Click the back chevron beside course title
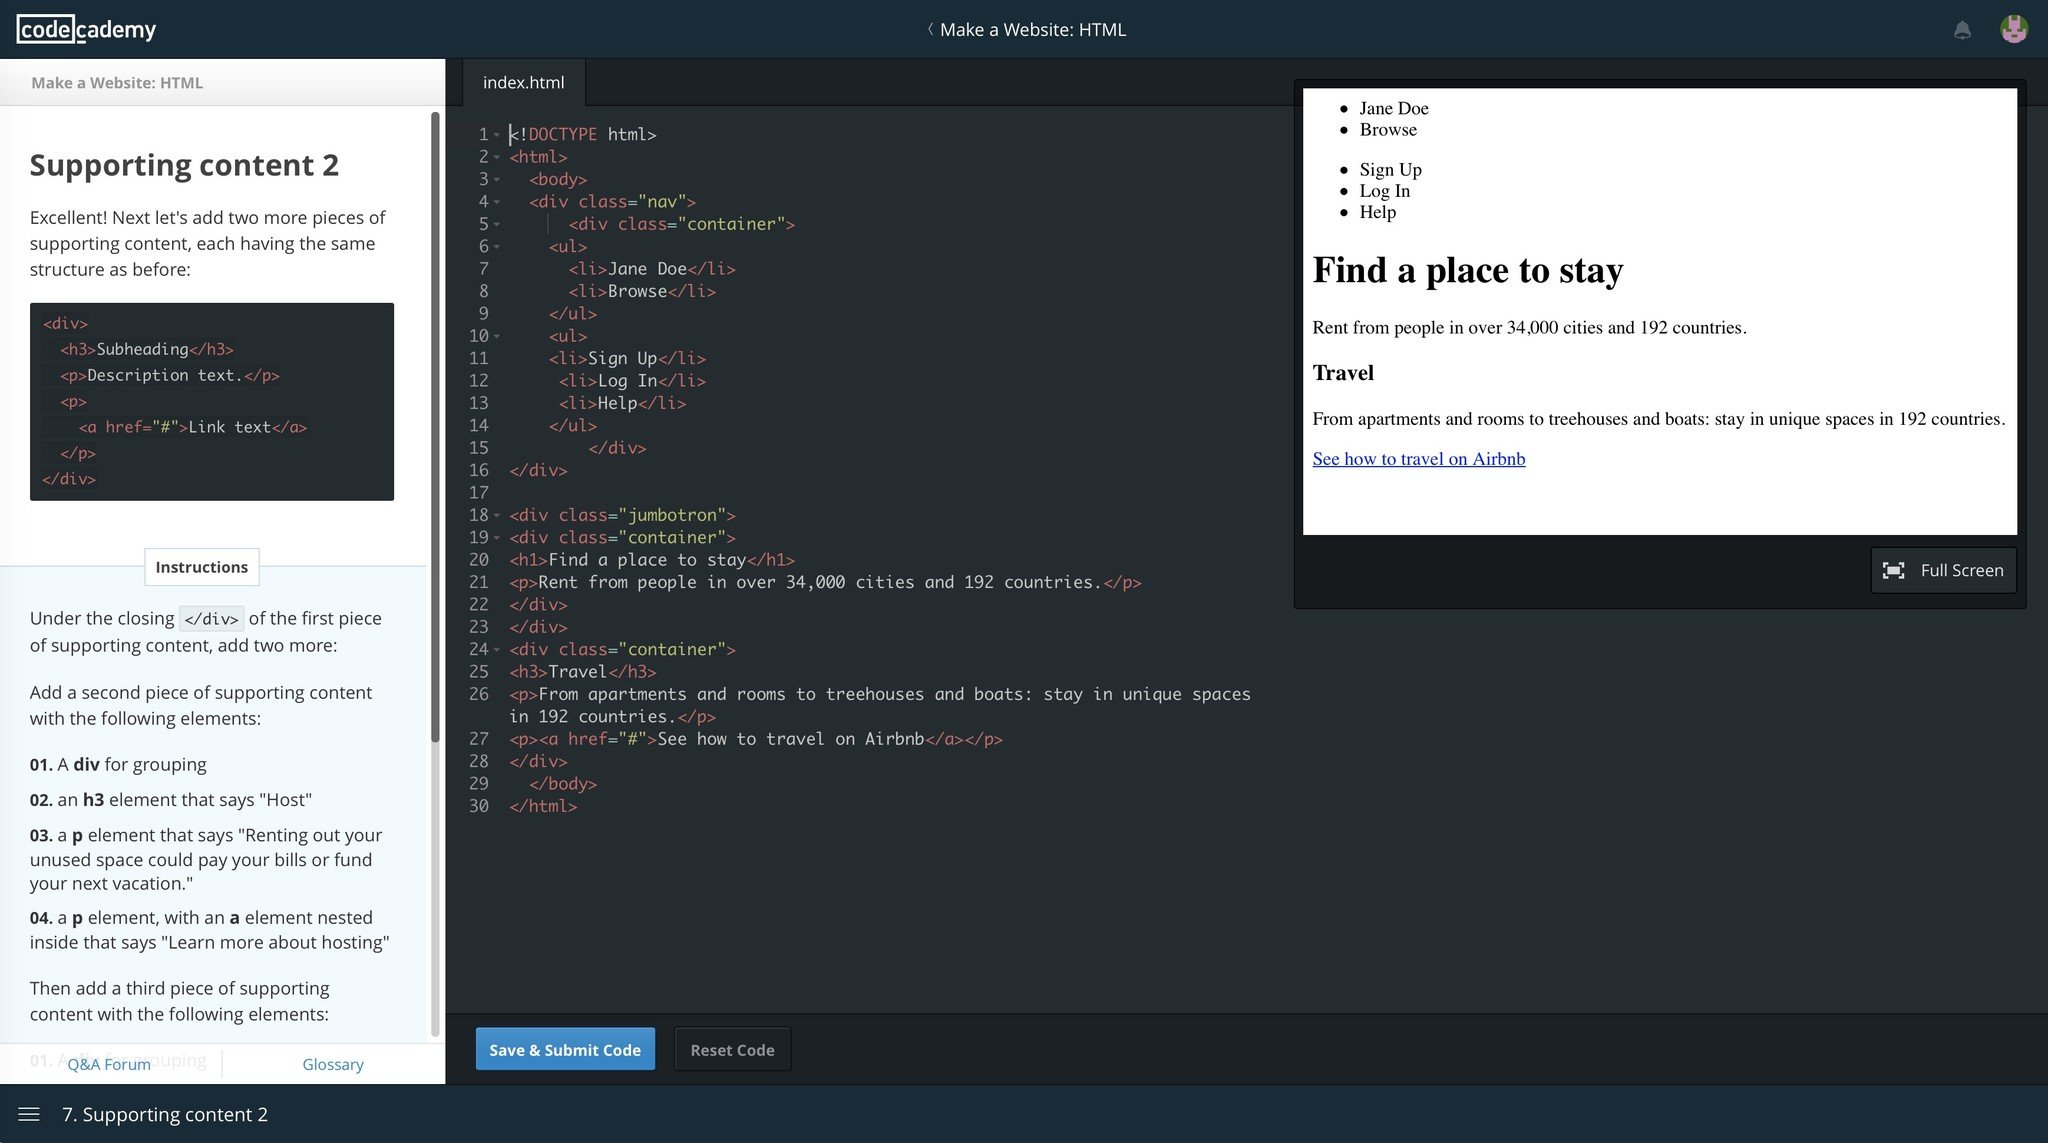The height and width of the screenshot is (1143, 2048). 930,29
